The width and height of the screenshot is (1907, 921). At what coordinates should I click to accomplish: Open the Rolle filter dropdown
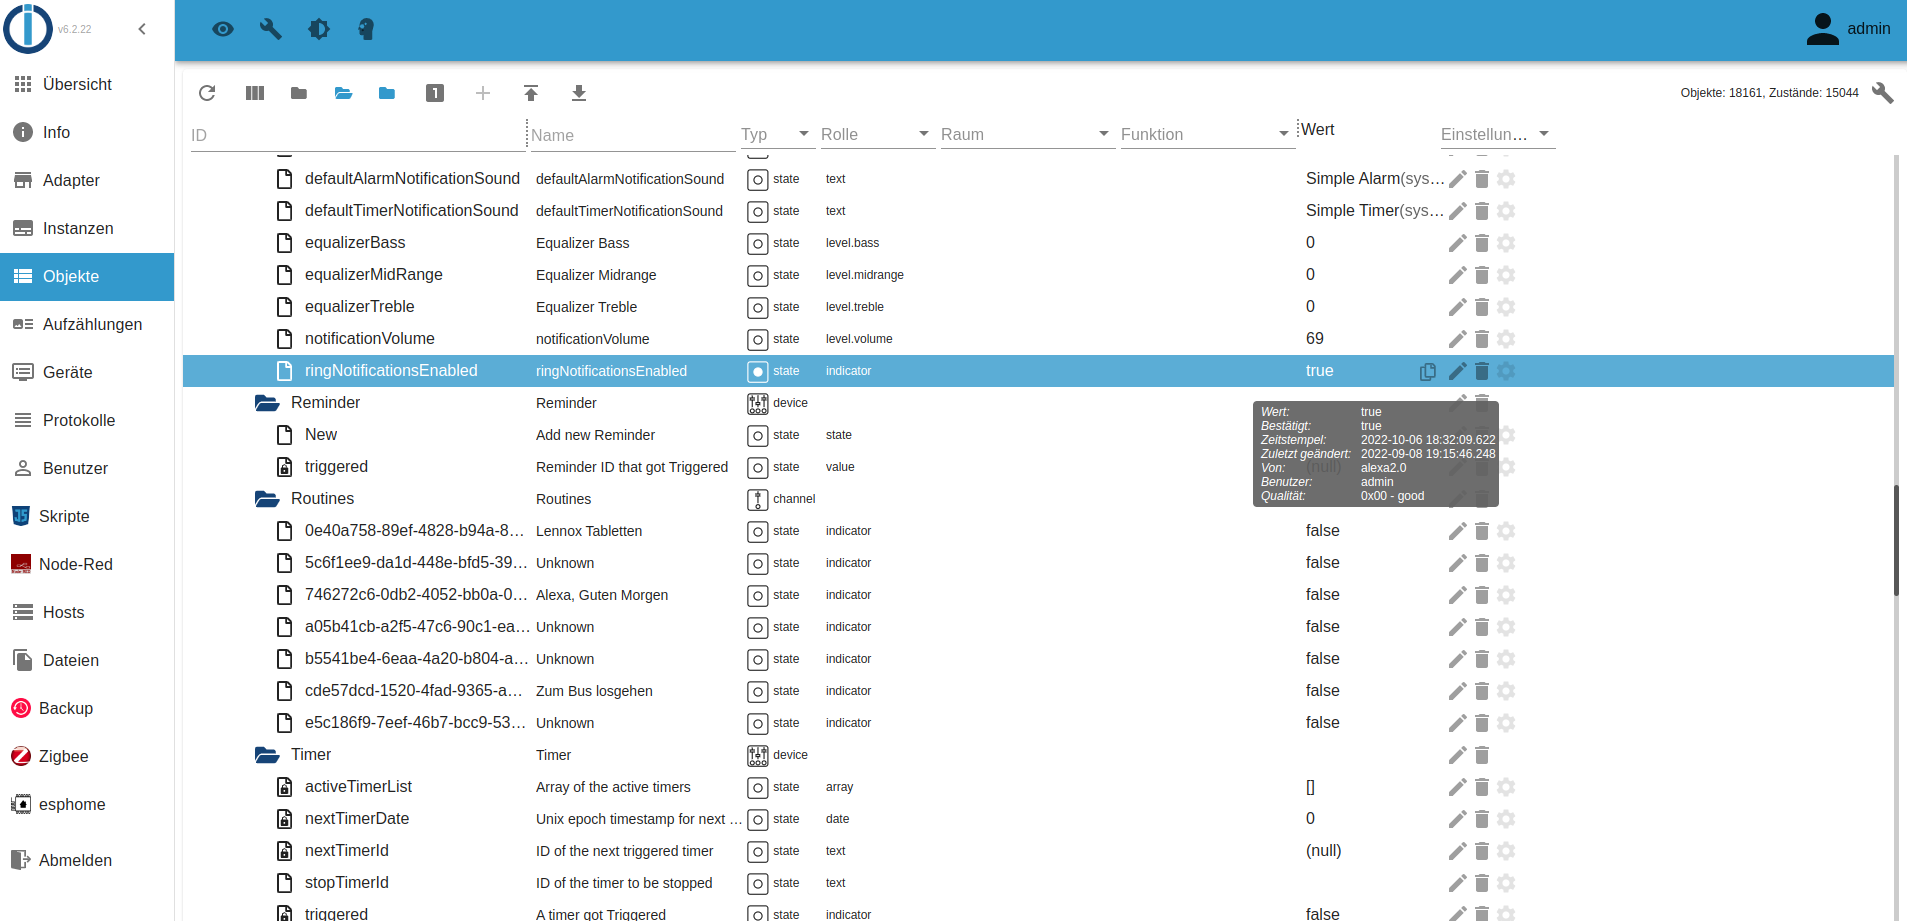(876, 134)
